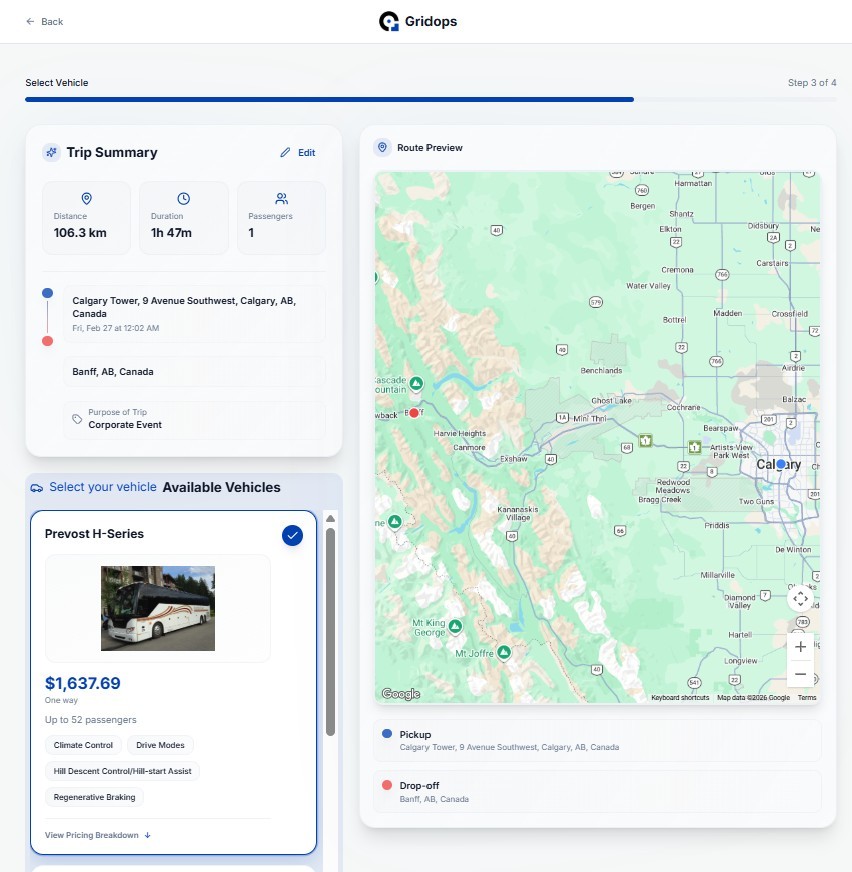Open the Prevost H-Series bus photo
Image resolution: width=852 pixels, height=872 pixels.
click(158, 608)
